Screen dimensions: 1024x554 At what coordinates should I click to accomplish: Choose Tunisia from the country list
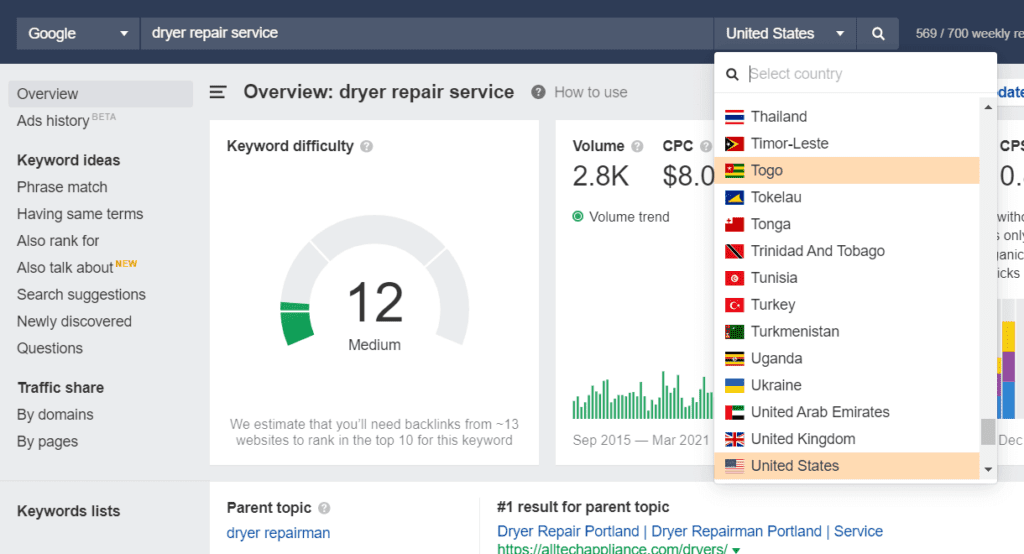point(846,278)
